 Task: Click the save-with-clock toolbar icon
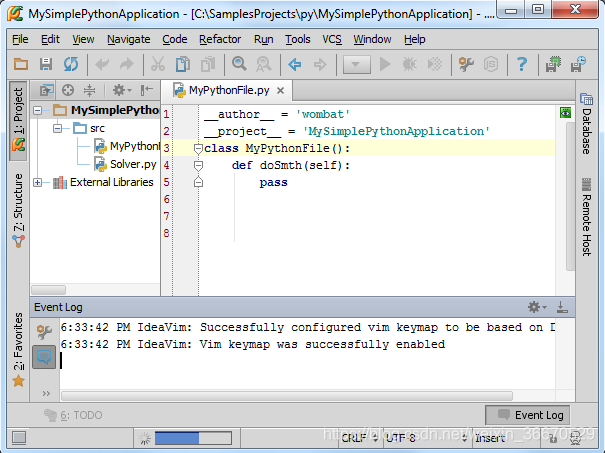coord(578,64)
